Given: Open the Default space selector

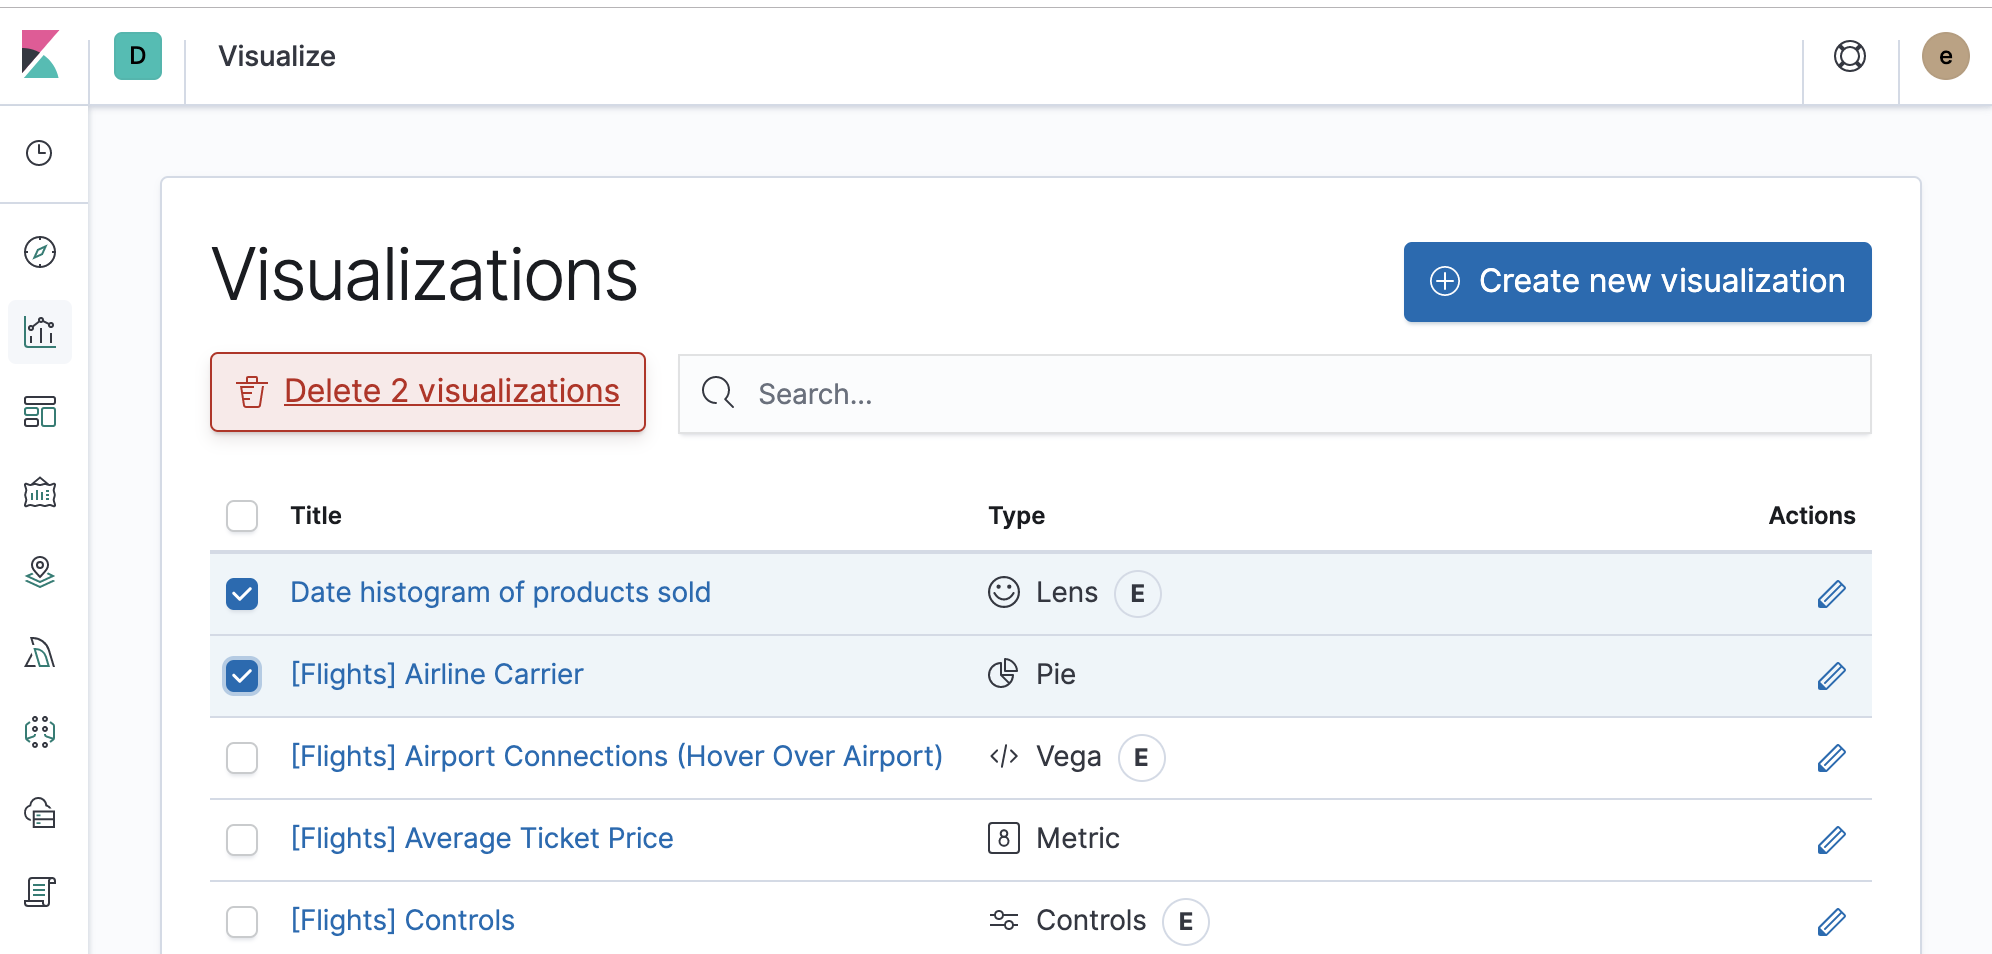Looking at the screenshot, I should [x=138, y=56].
